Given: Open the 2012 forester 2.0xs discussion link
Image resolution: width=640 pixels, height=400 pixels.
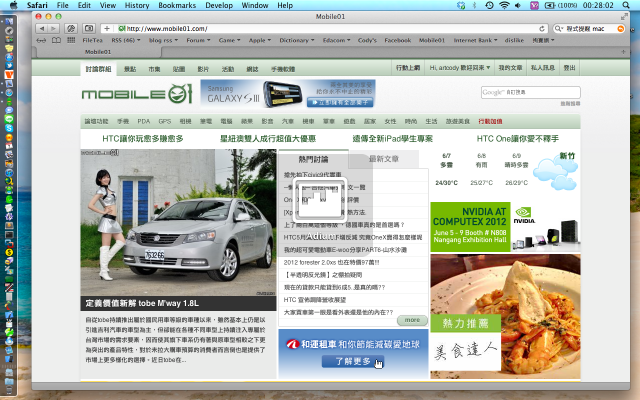Looking at the screenshot, I should click(331, 262).
